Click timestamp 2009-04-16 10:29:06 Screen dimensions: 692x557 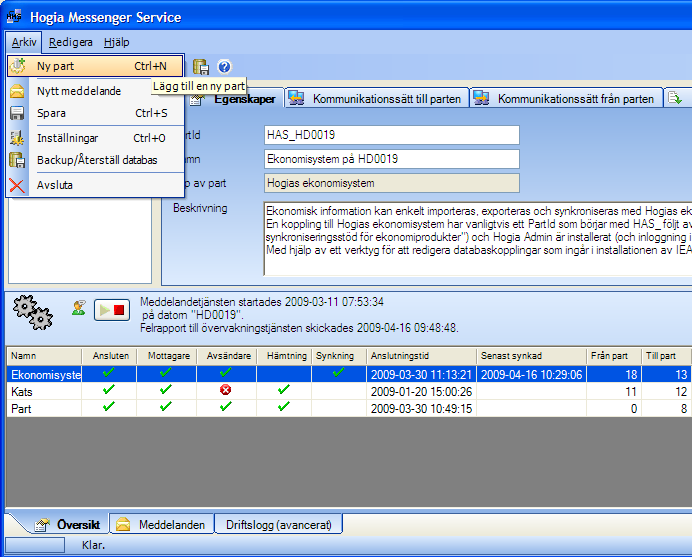(531, 375)
